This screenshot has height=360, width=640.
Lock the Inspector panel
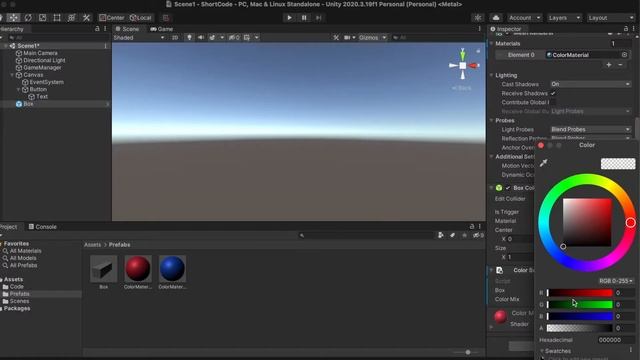(626, 29)
